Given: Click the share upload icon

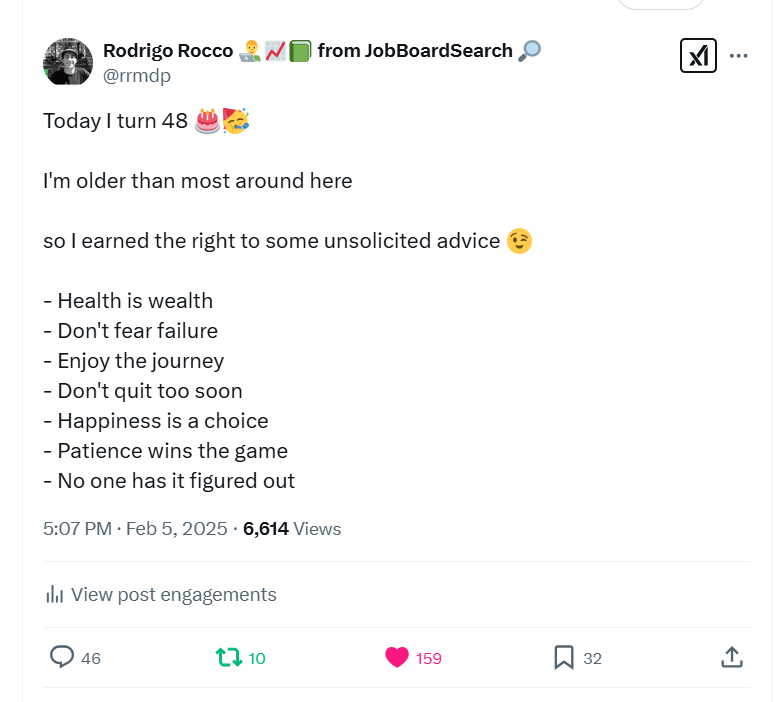Looking at the screenshot, I should 731,657.
